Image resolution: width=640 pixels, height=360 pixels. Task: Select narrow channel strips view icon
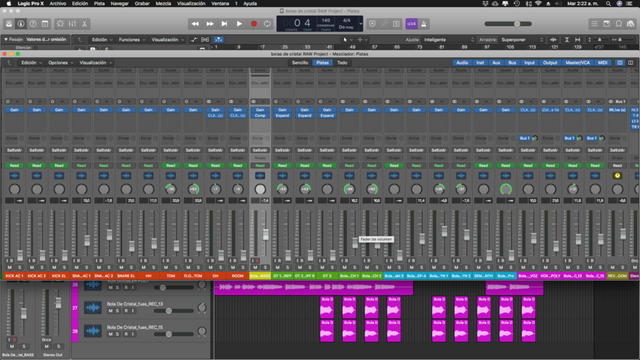coord(620,62)
